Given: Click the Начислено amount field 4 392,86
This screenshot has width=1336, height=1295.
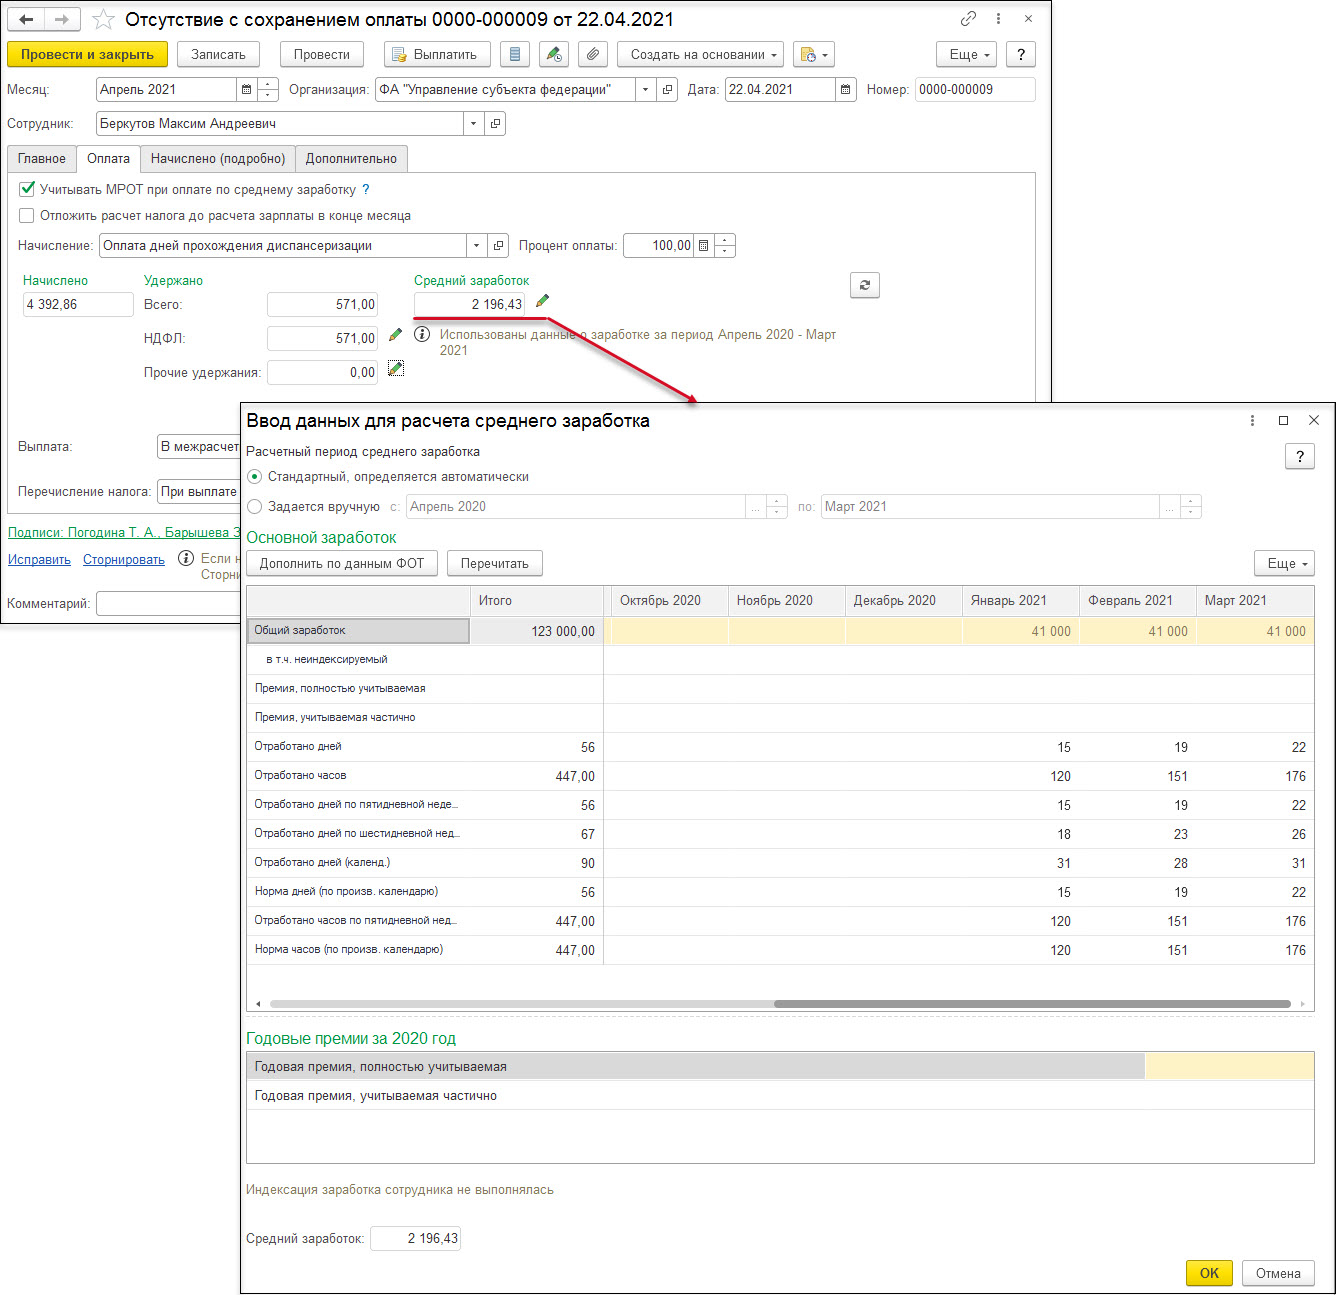Looking at the screenshot, I should (78, 304).
